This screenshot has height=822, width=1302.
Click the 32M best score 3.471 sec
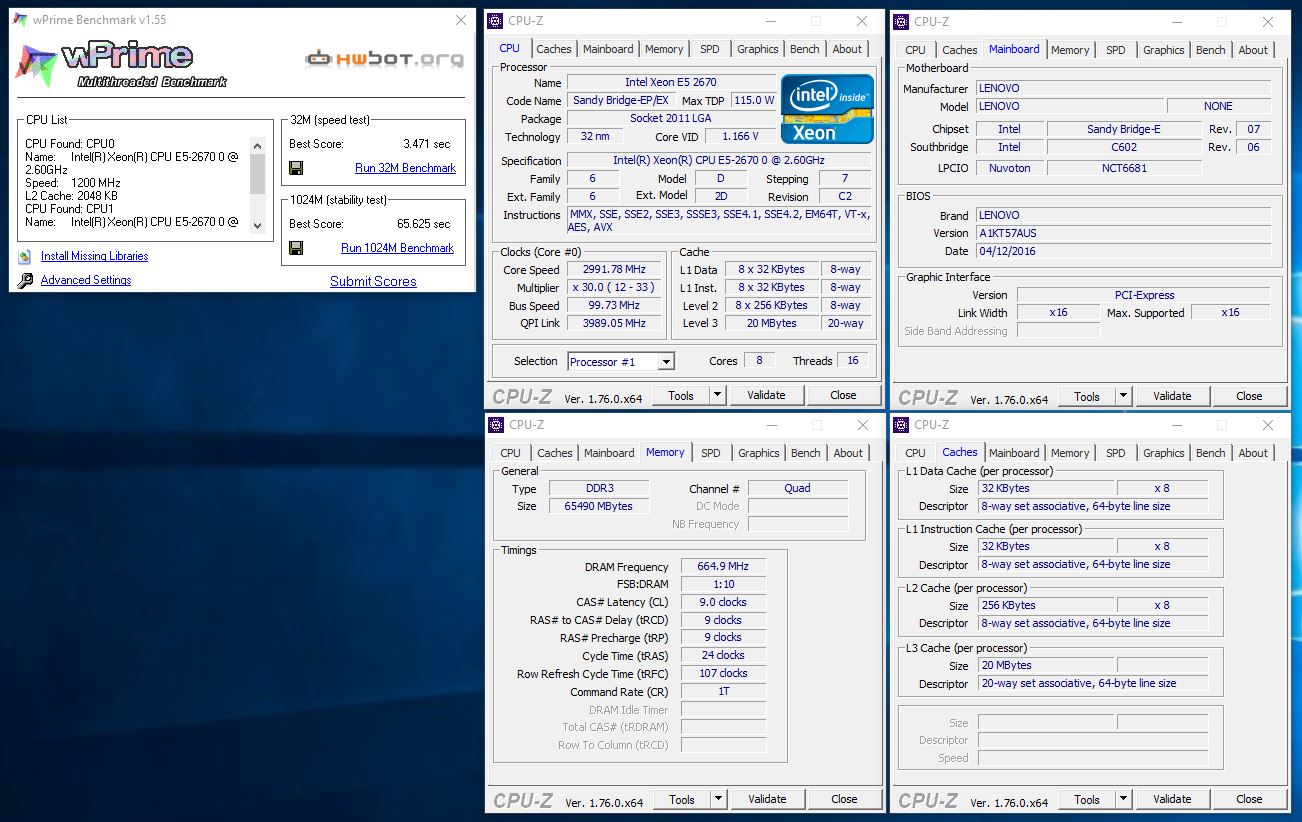[427, 144]
